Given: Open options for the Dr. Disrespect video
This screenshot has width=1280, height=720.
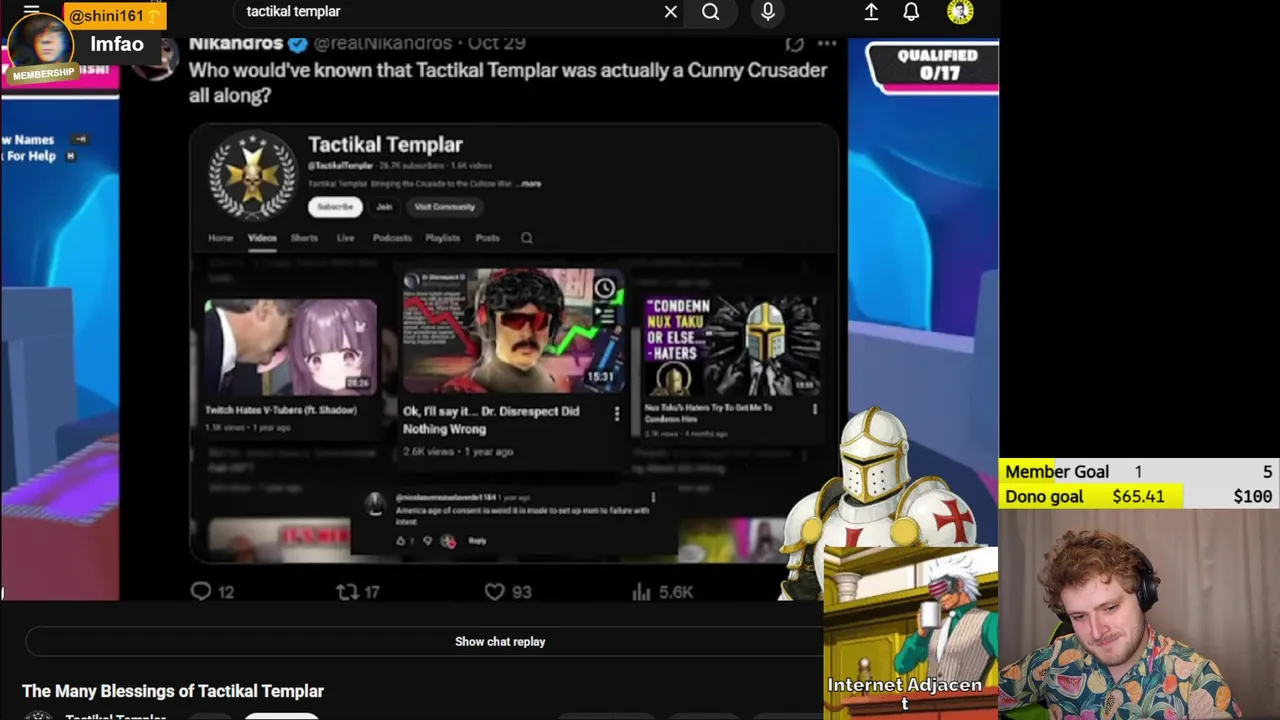Looking at the screenshot, I should pyautogui.click(x=617, y=413).
